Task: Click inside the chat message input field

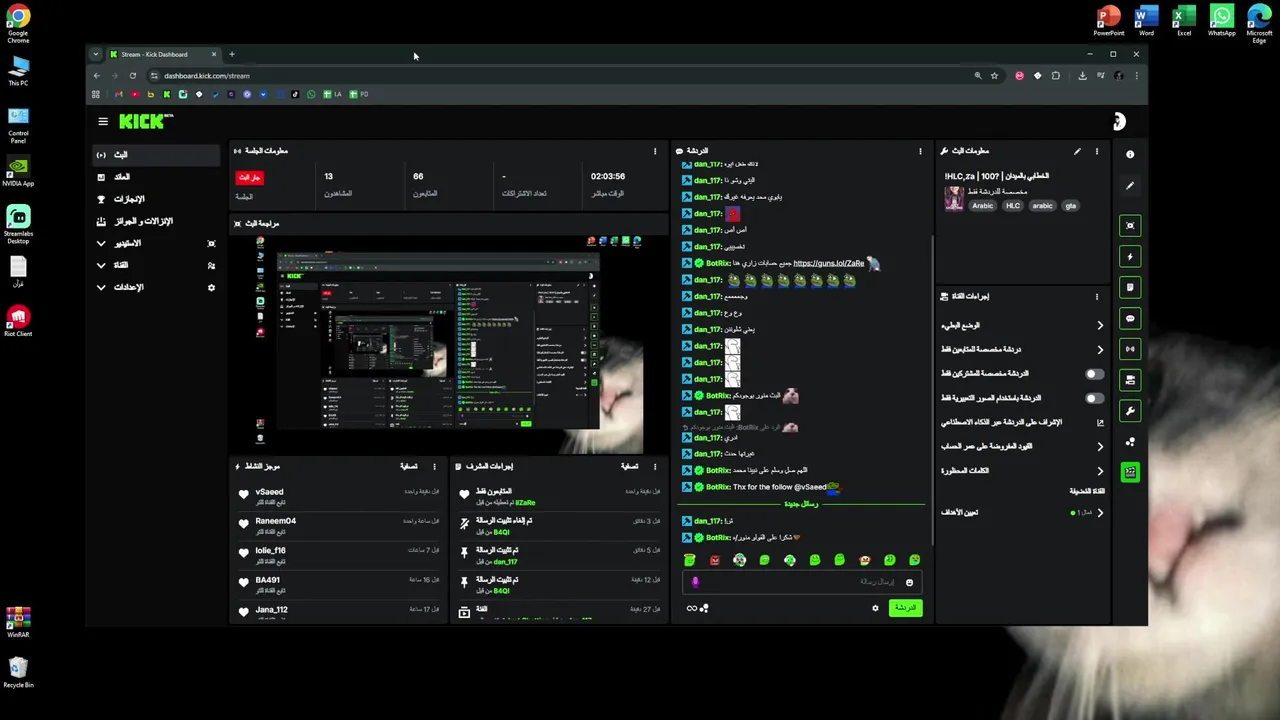Action: pyautogui.click(x=802, y=582)
